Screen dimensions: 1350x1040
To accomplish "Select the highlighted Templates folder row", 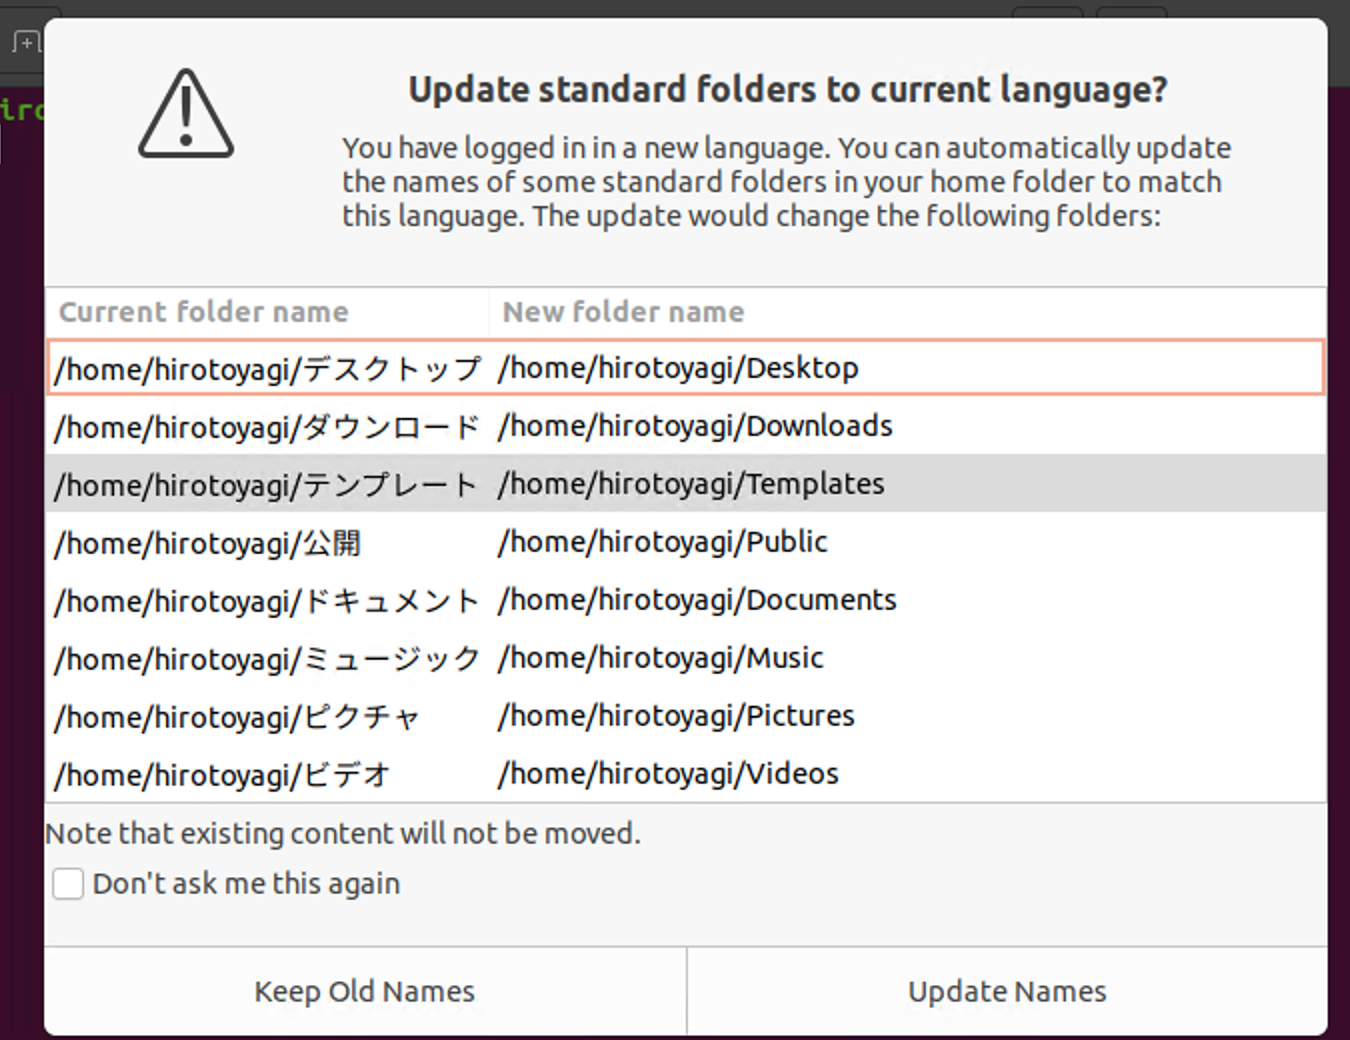I will (685, 484).
